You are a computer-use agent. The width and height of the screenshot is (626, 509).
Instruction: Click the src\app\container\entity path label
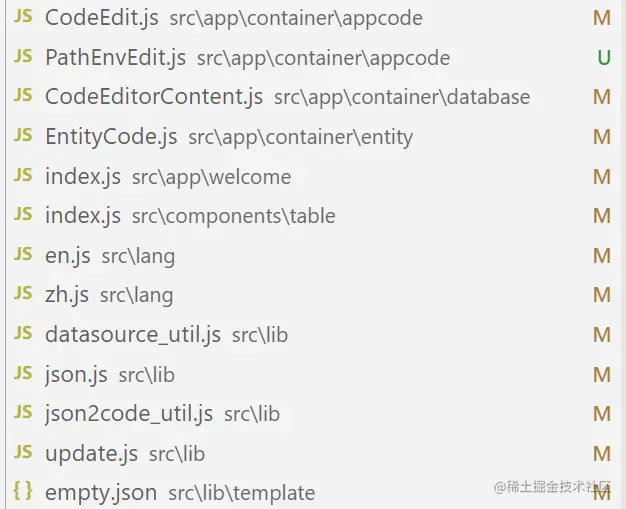pyautogui.click(x=301, y=137)
